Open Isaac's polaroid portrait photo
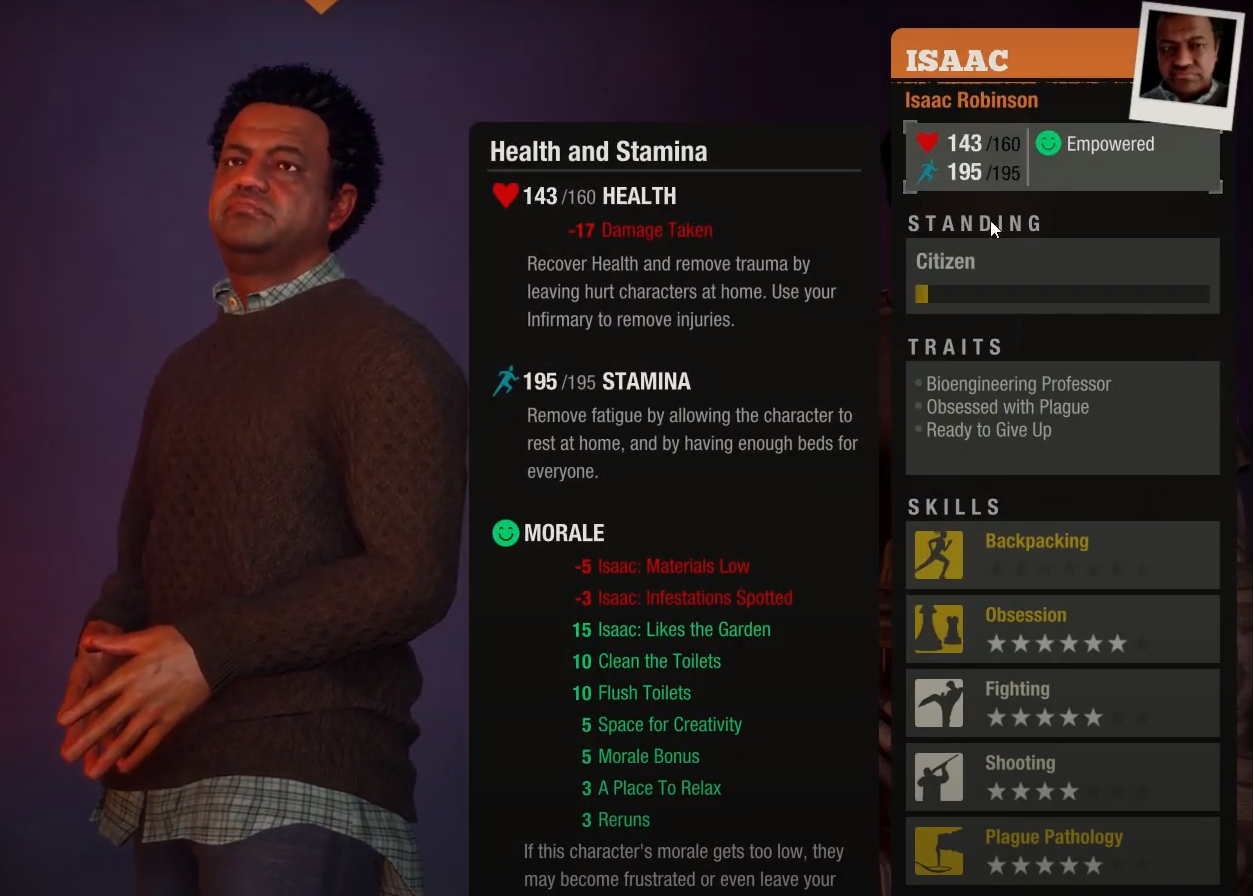The width and height of the screenshot is (1254, 896). point(1187,65)
